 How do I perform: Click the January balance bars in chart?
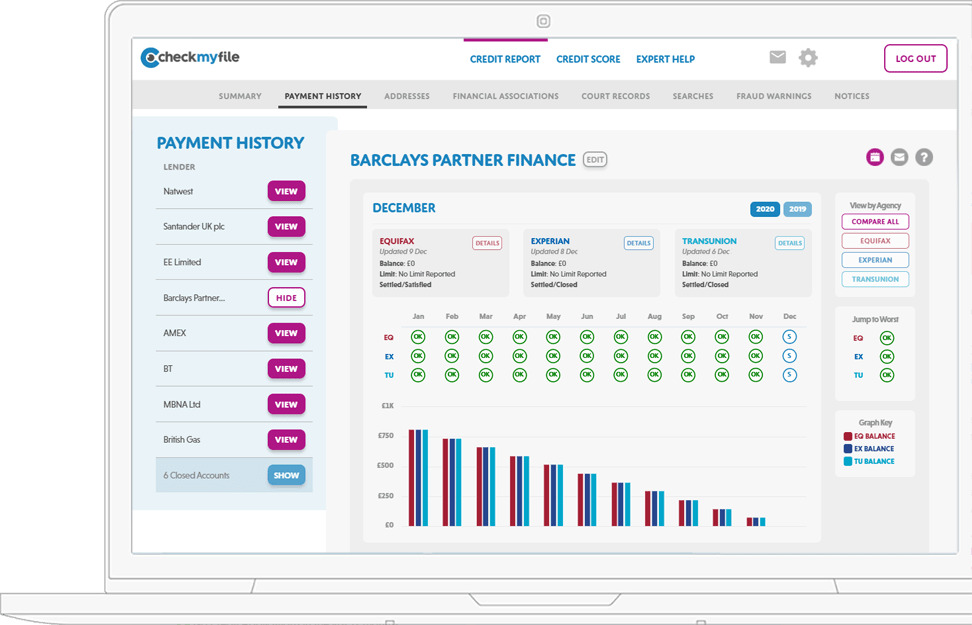(x=418, y=477)
